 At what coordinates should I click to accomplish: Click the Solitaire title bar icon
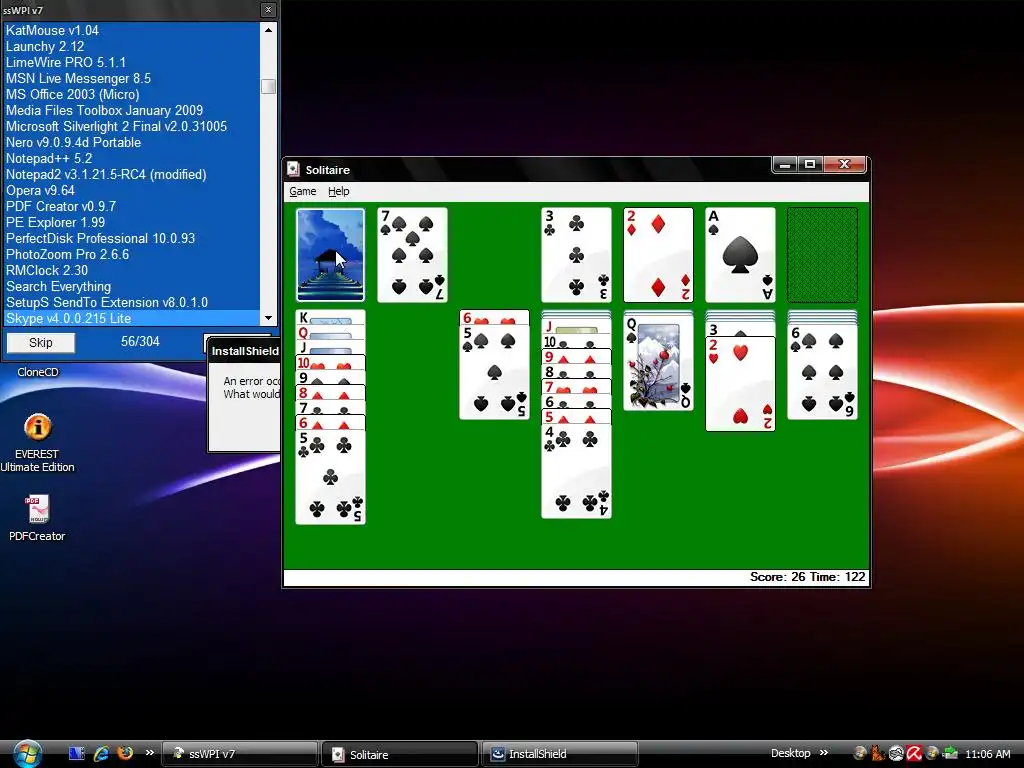(294, 170)
